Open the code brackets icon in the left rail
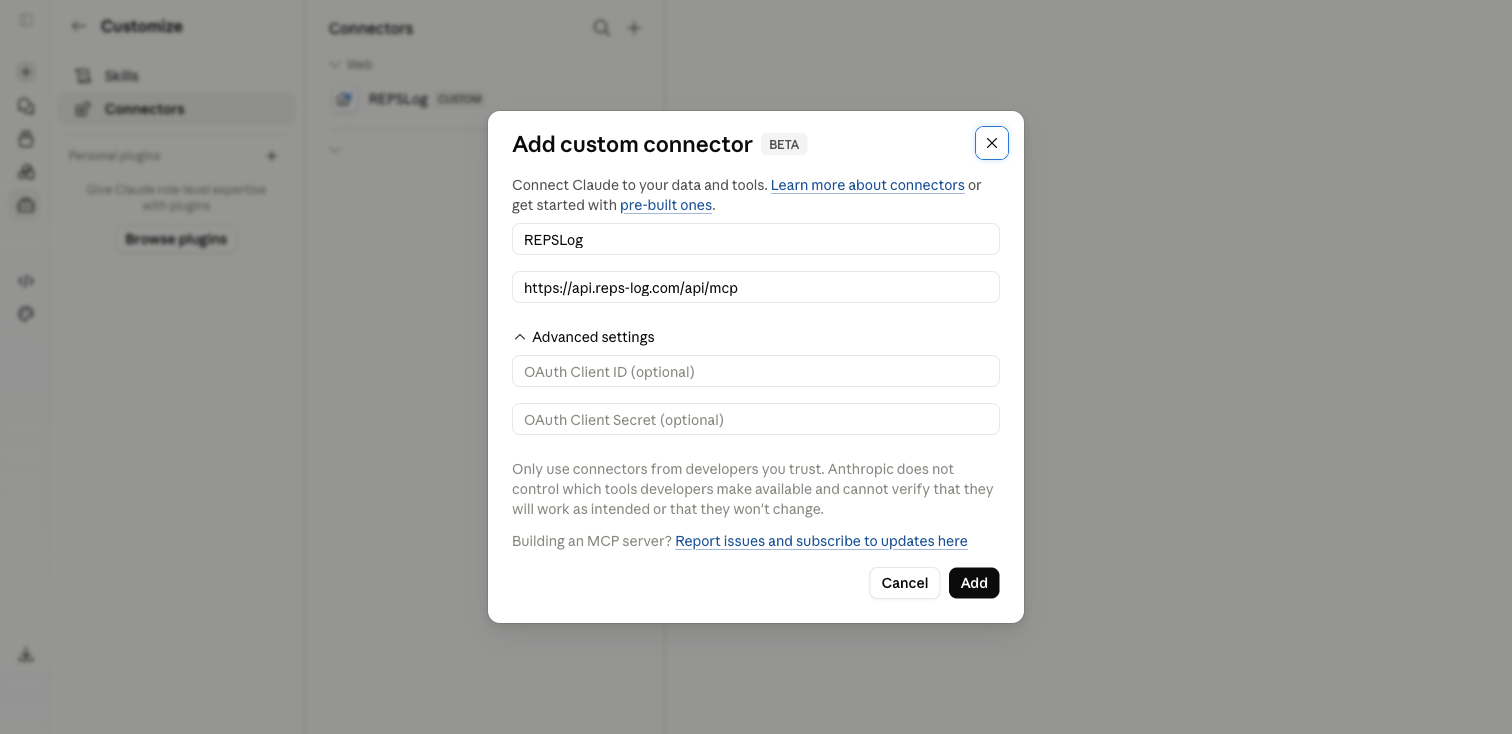 coord(26,281)
